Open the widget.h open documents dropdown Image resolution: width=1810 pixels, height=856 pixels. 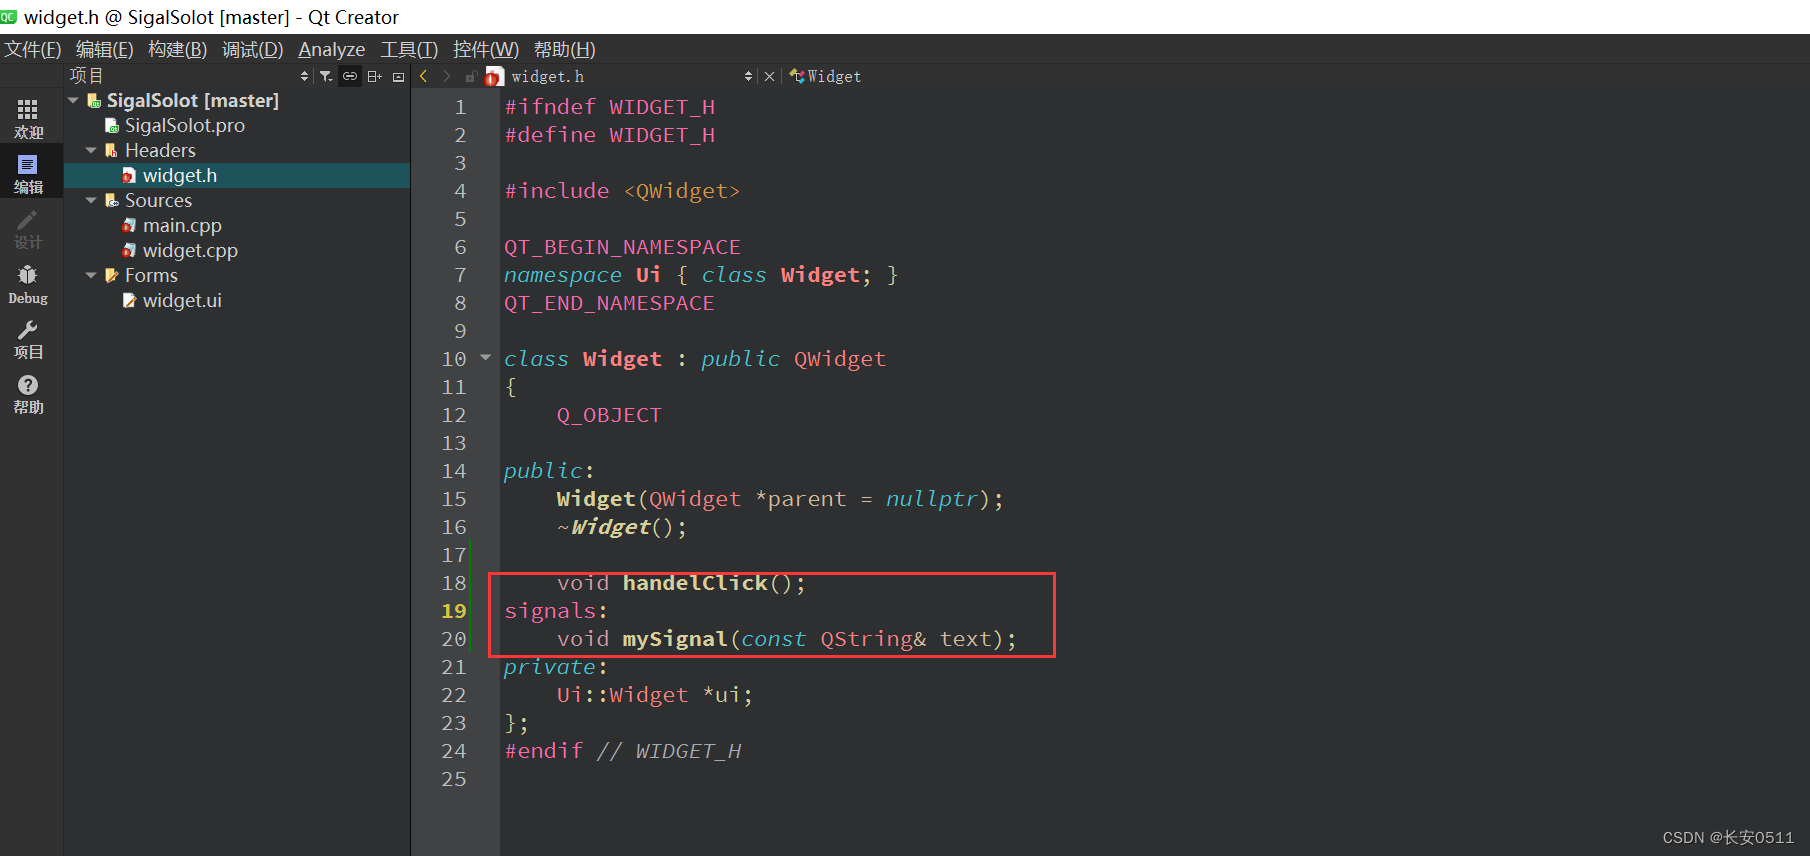(632, 76)
